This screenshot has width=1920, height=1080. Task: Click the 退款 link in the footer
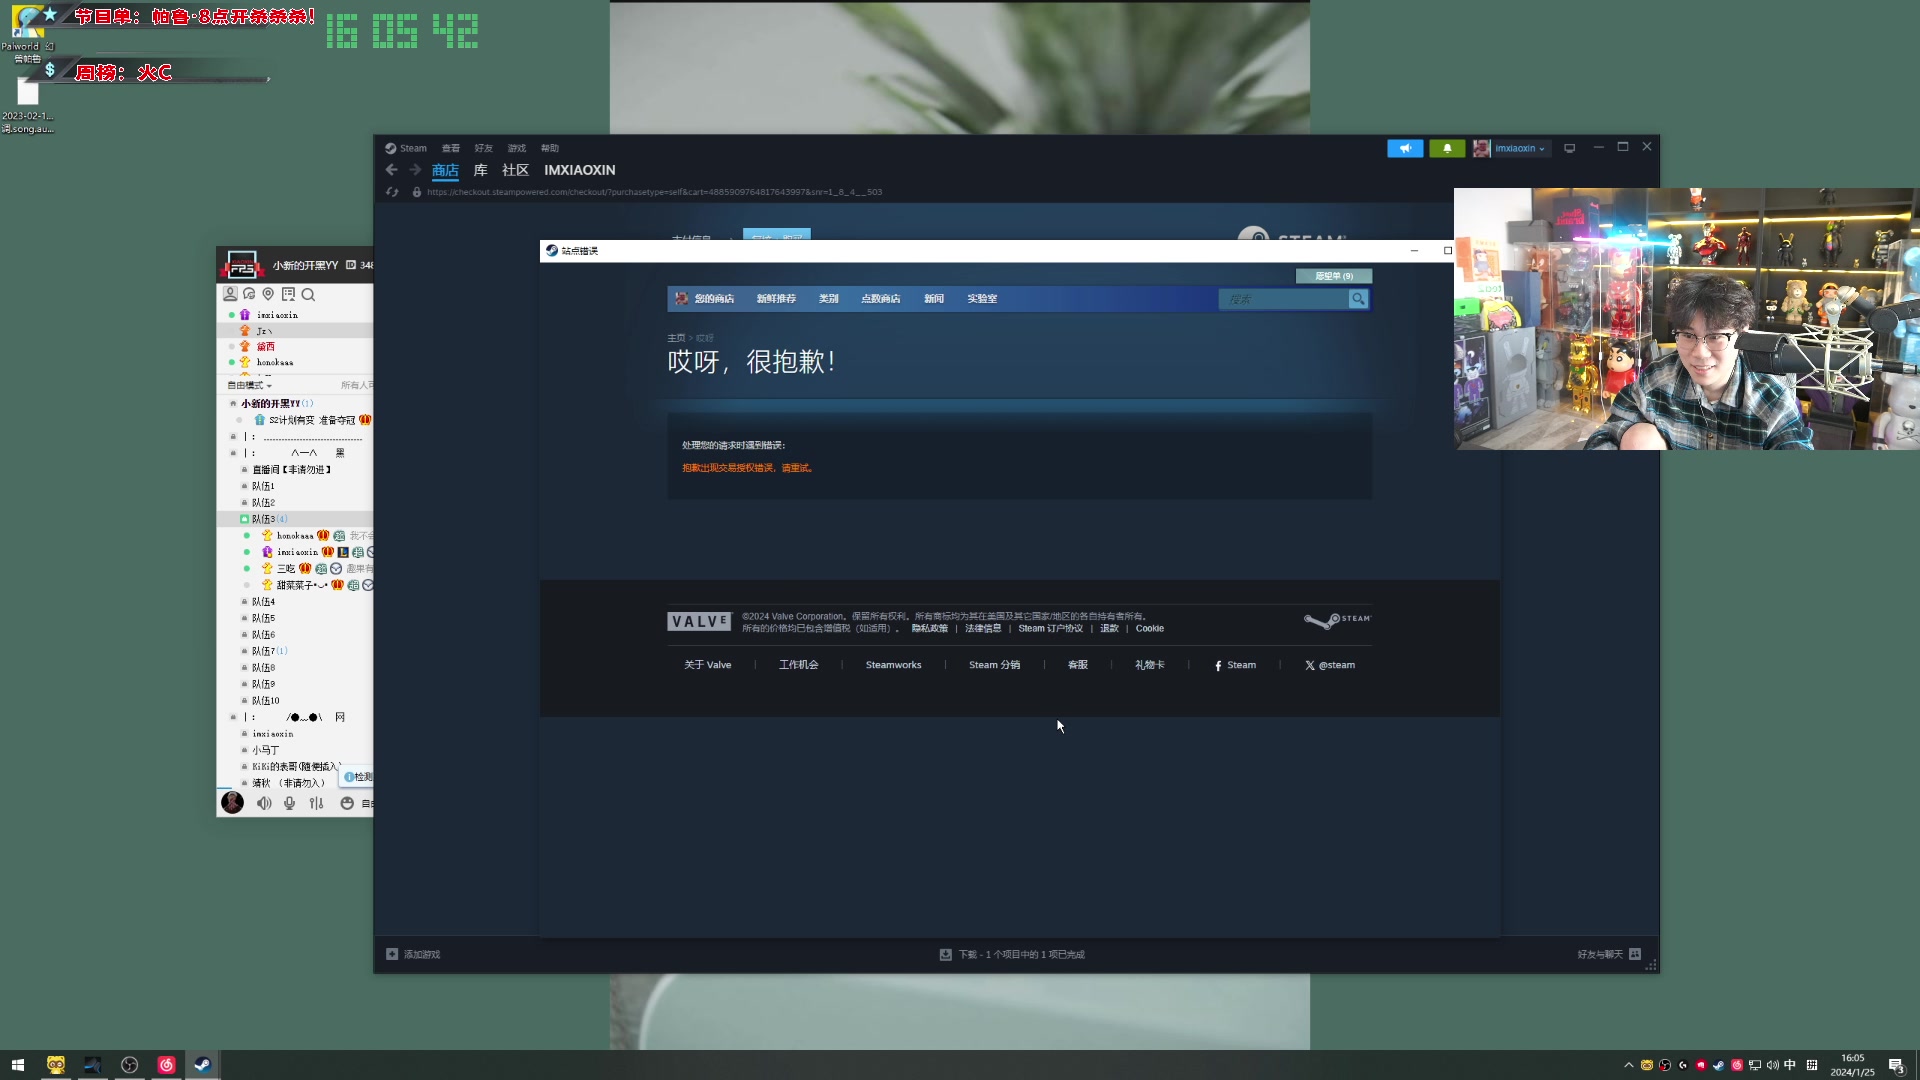click(x=1108, y=628)
